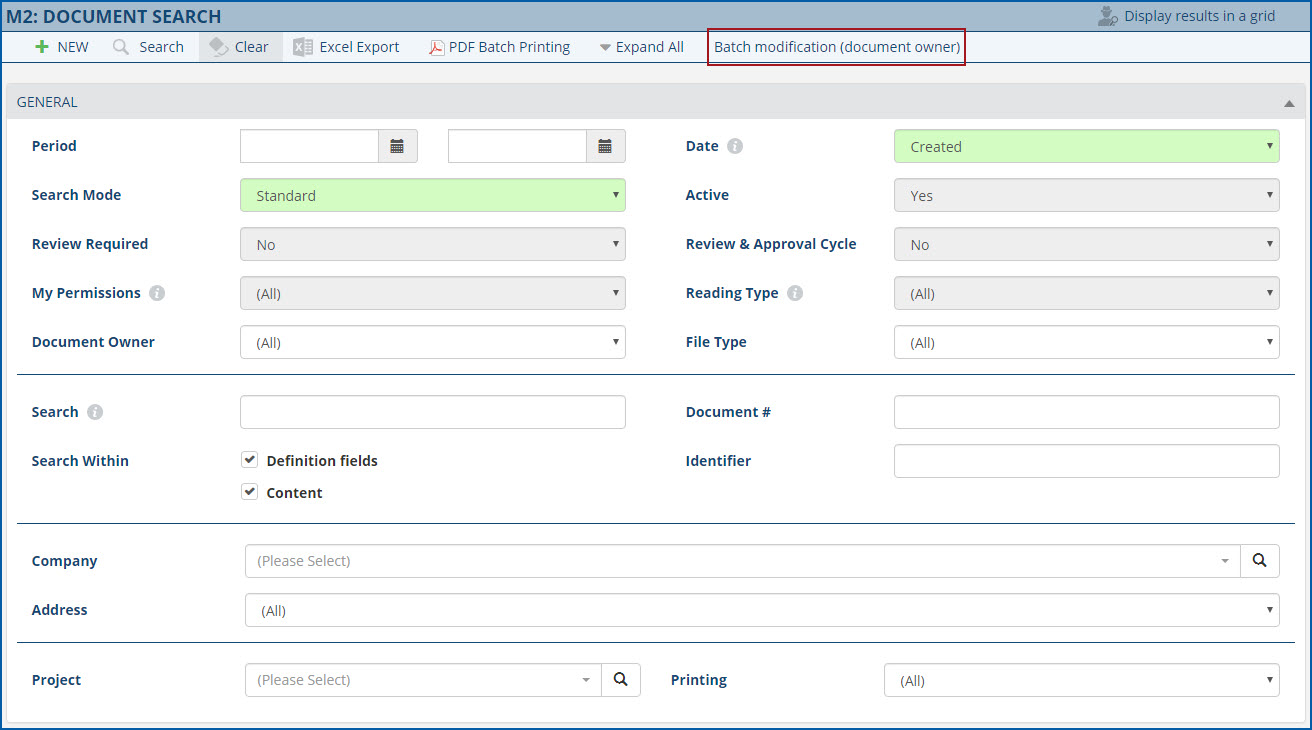Click the NEW toolbar label

tap(73, 47)
